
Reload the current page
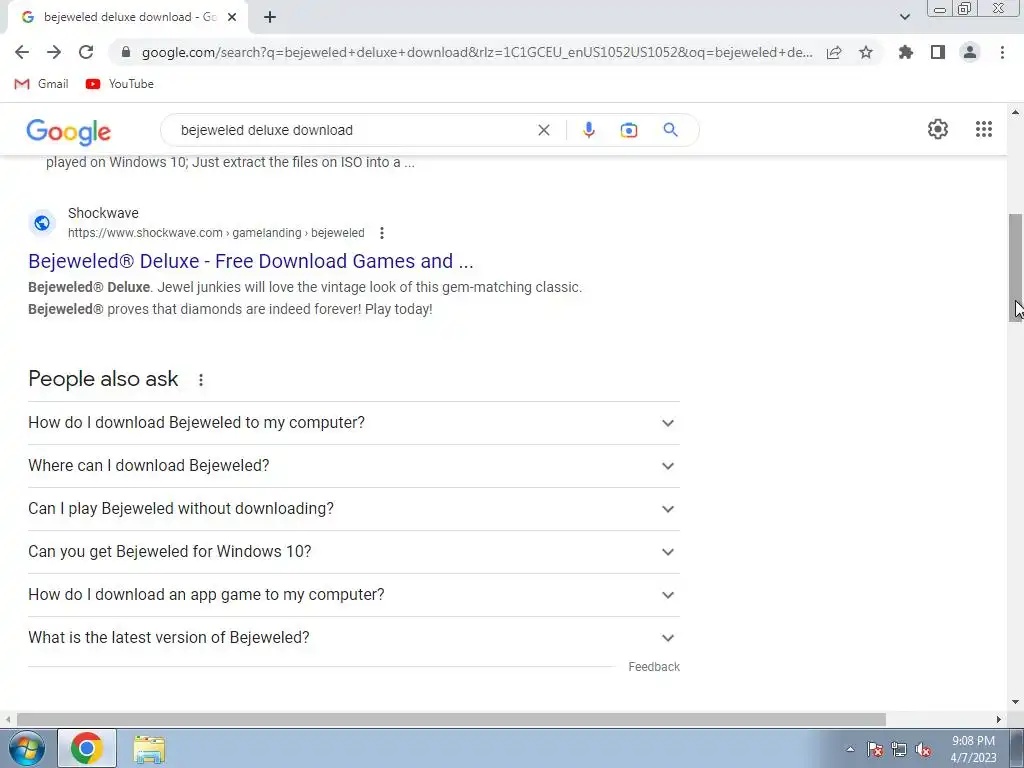86,52
